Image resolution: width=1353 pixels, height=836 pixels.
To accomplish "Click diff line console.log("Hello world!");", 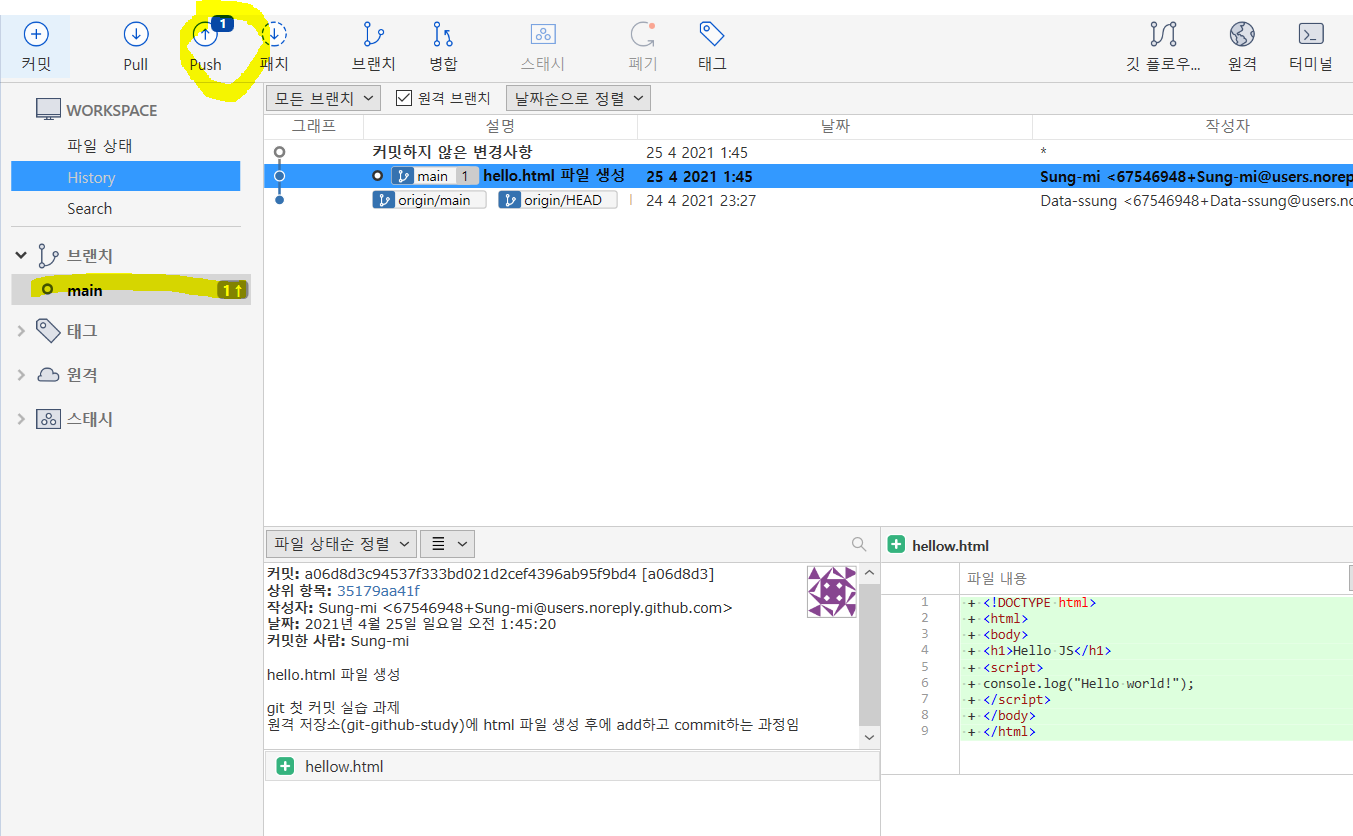I will click(x=1089, y=683).
